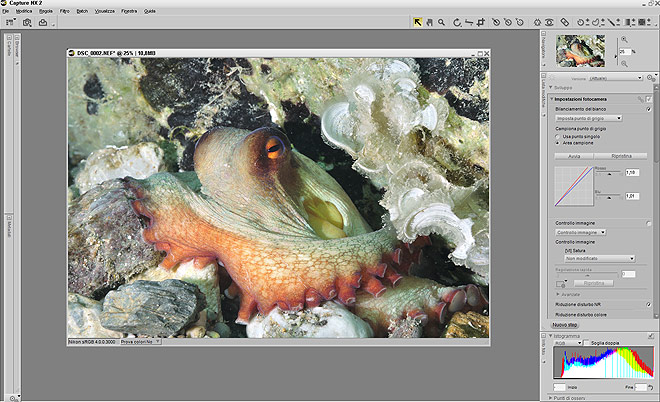The image size is (660, 402).
Task: Open the 'Non modificato' dropdown
Action: (x=599, y=258)
